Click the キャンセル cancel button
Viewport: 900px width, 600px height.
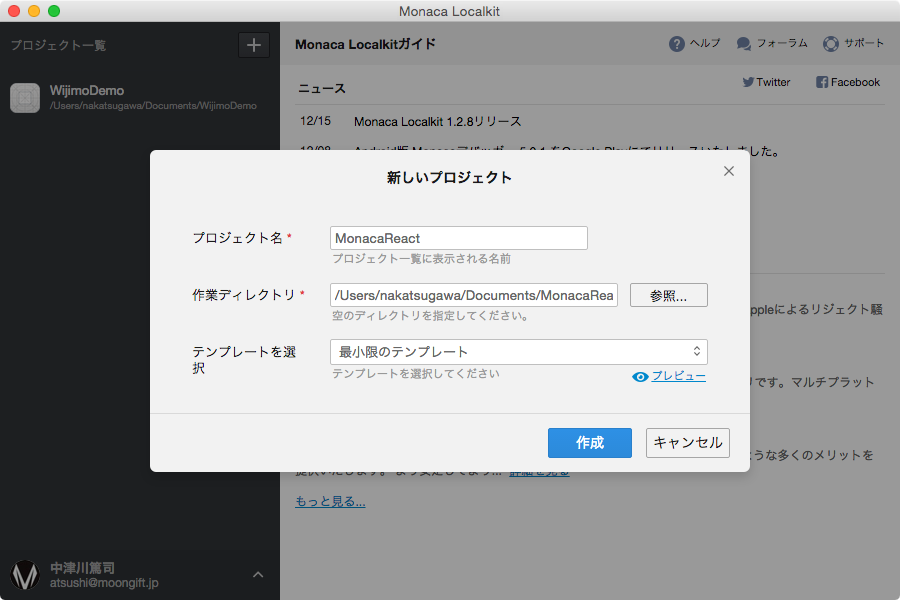click(x=688, y=443)
